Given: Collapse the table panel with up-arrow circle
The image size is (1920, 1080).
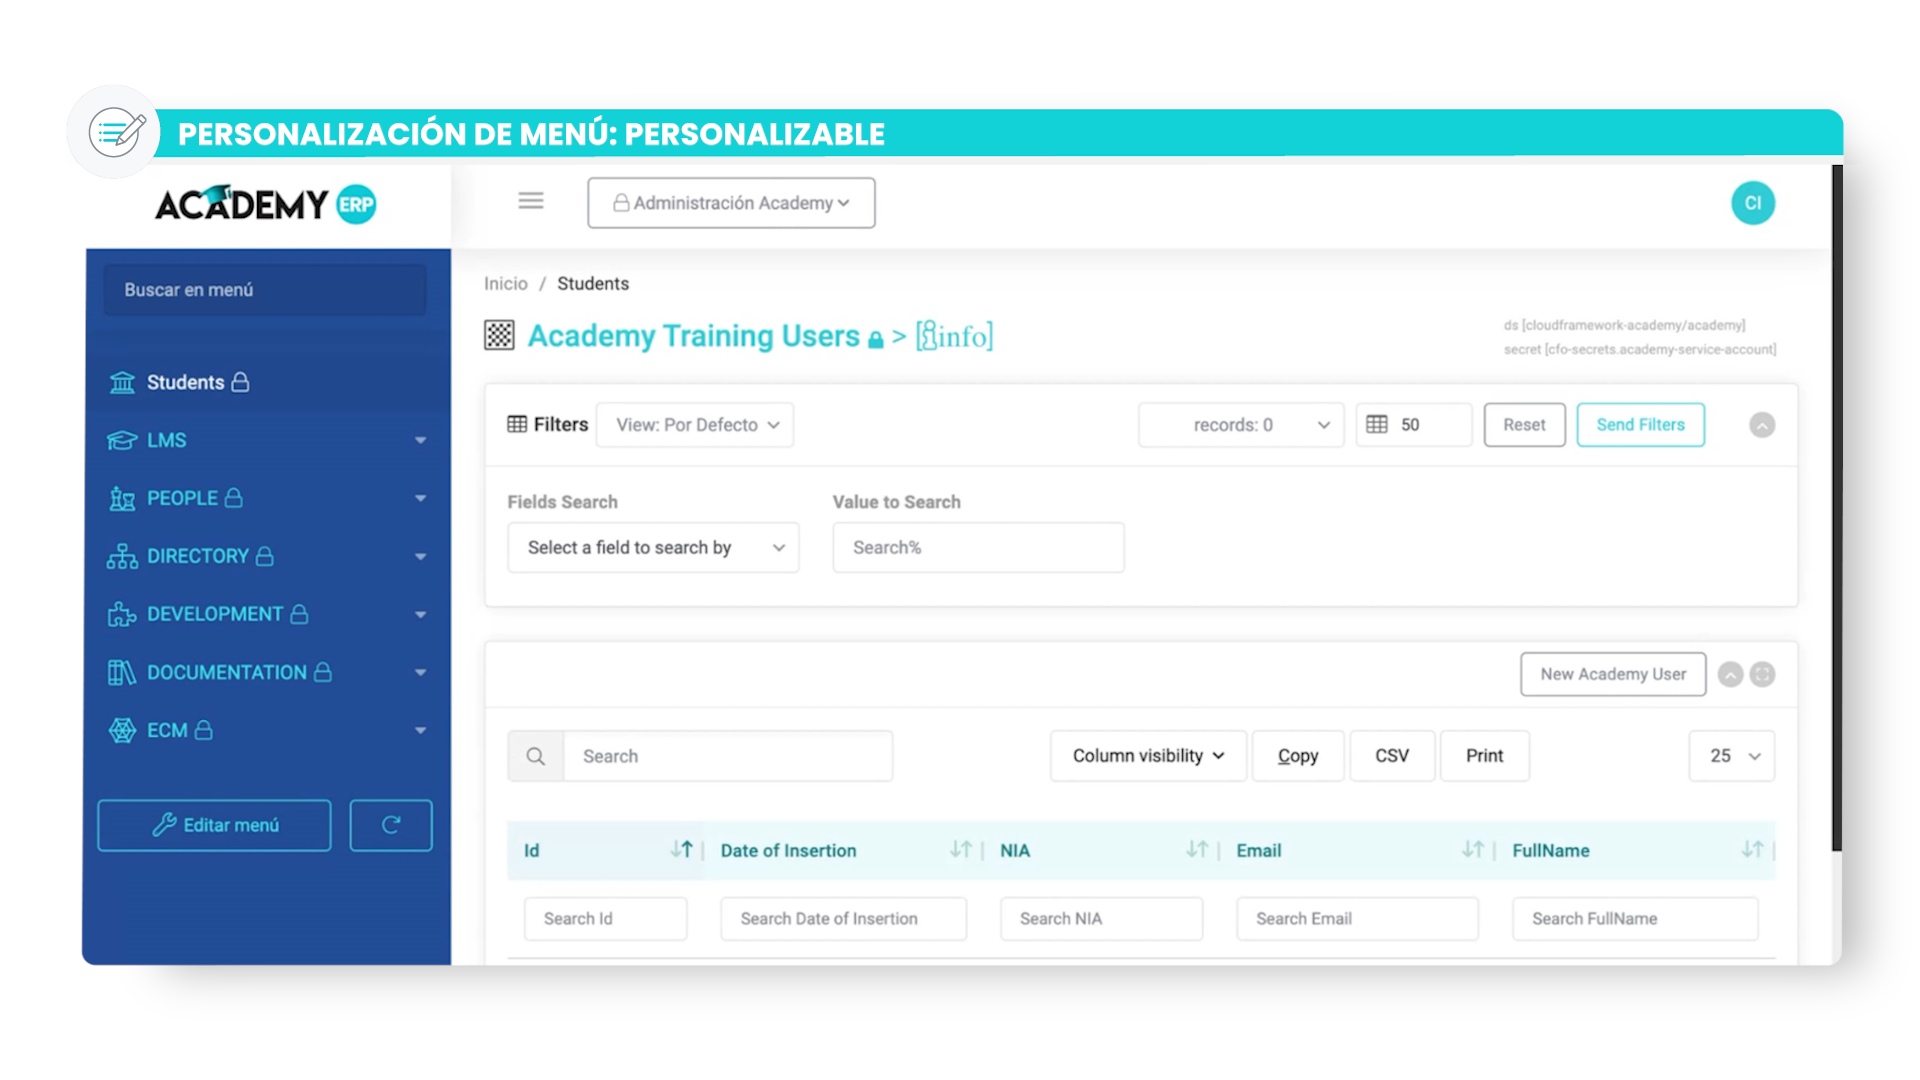Looking at the screenshot, I should [x=1730, y=675].
